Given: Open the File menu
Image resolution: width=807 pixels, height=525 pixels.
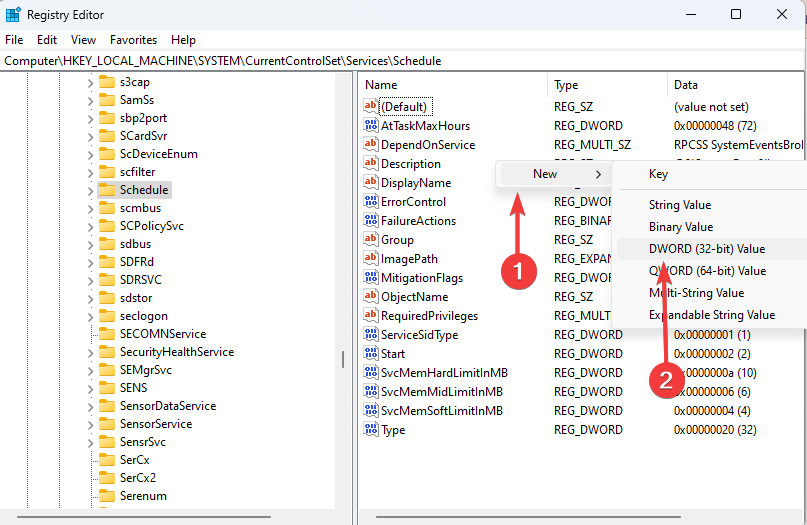Looking at the screenshot, I should click(x=14, y=40).
